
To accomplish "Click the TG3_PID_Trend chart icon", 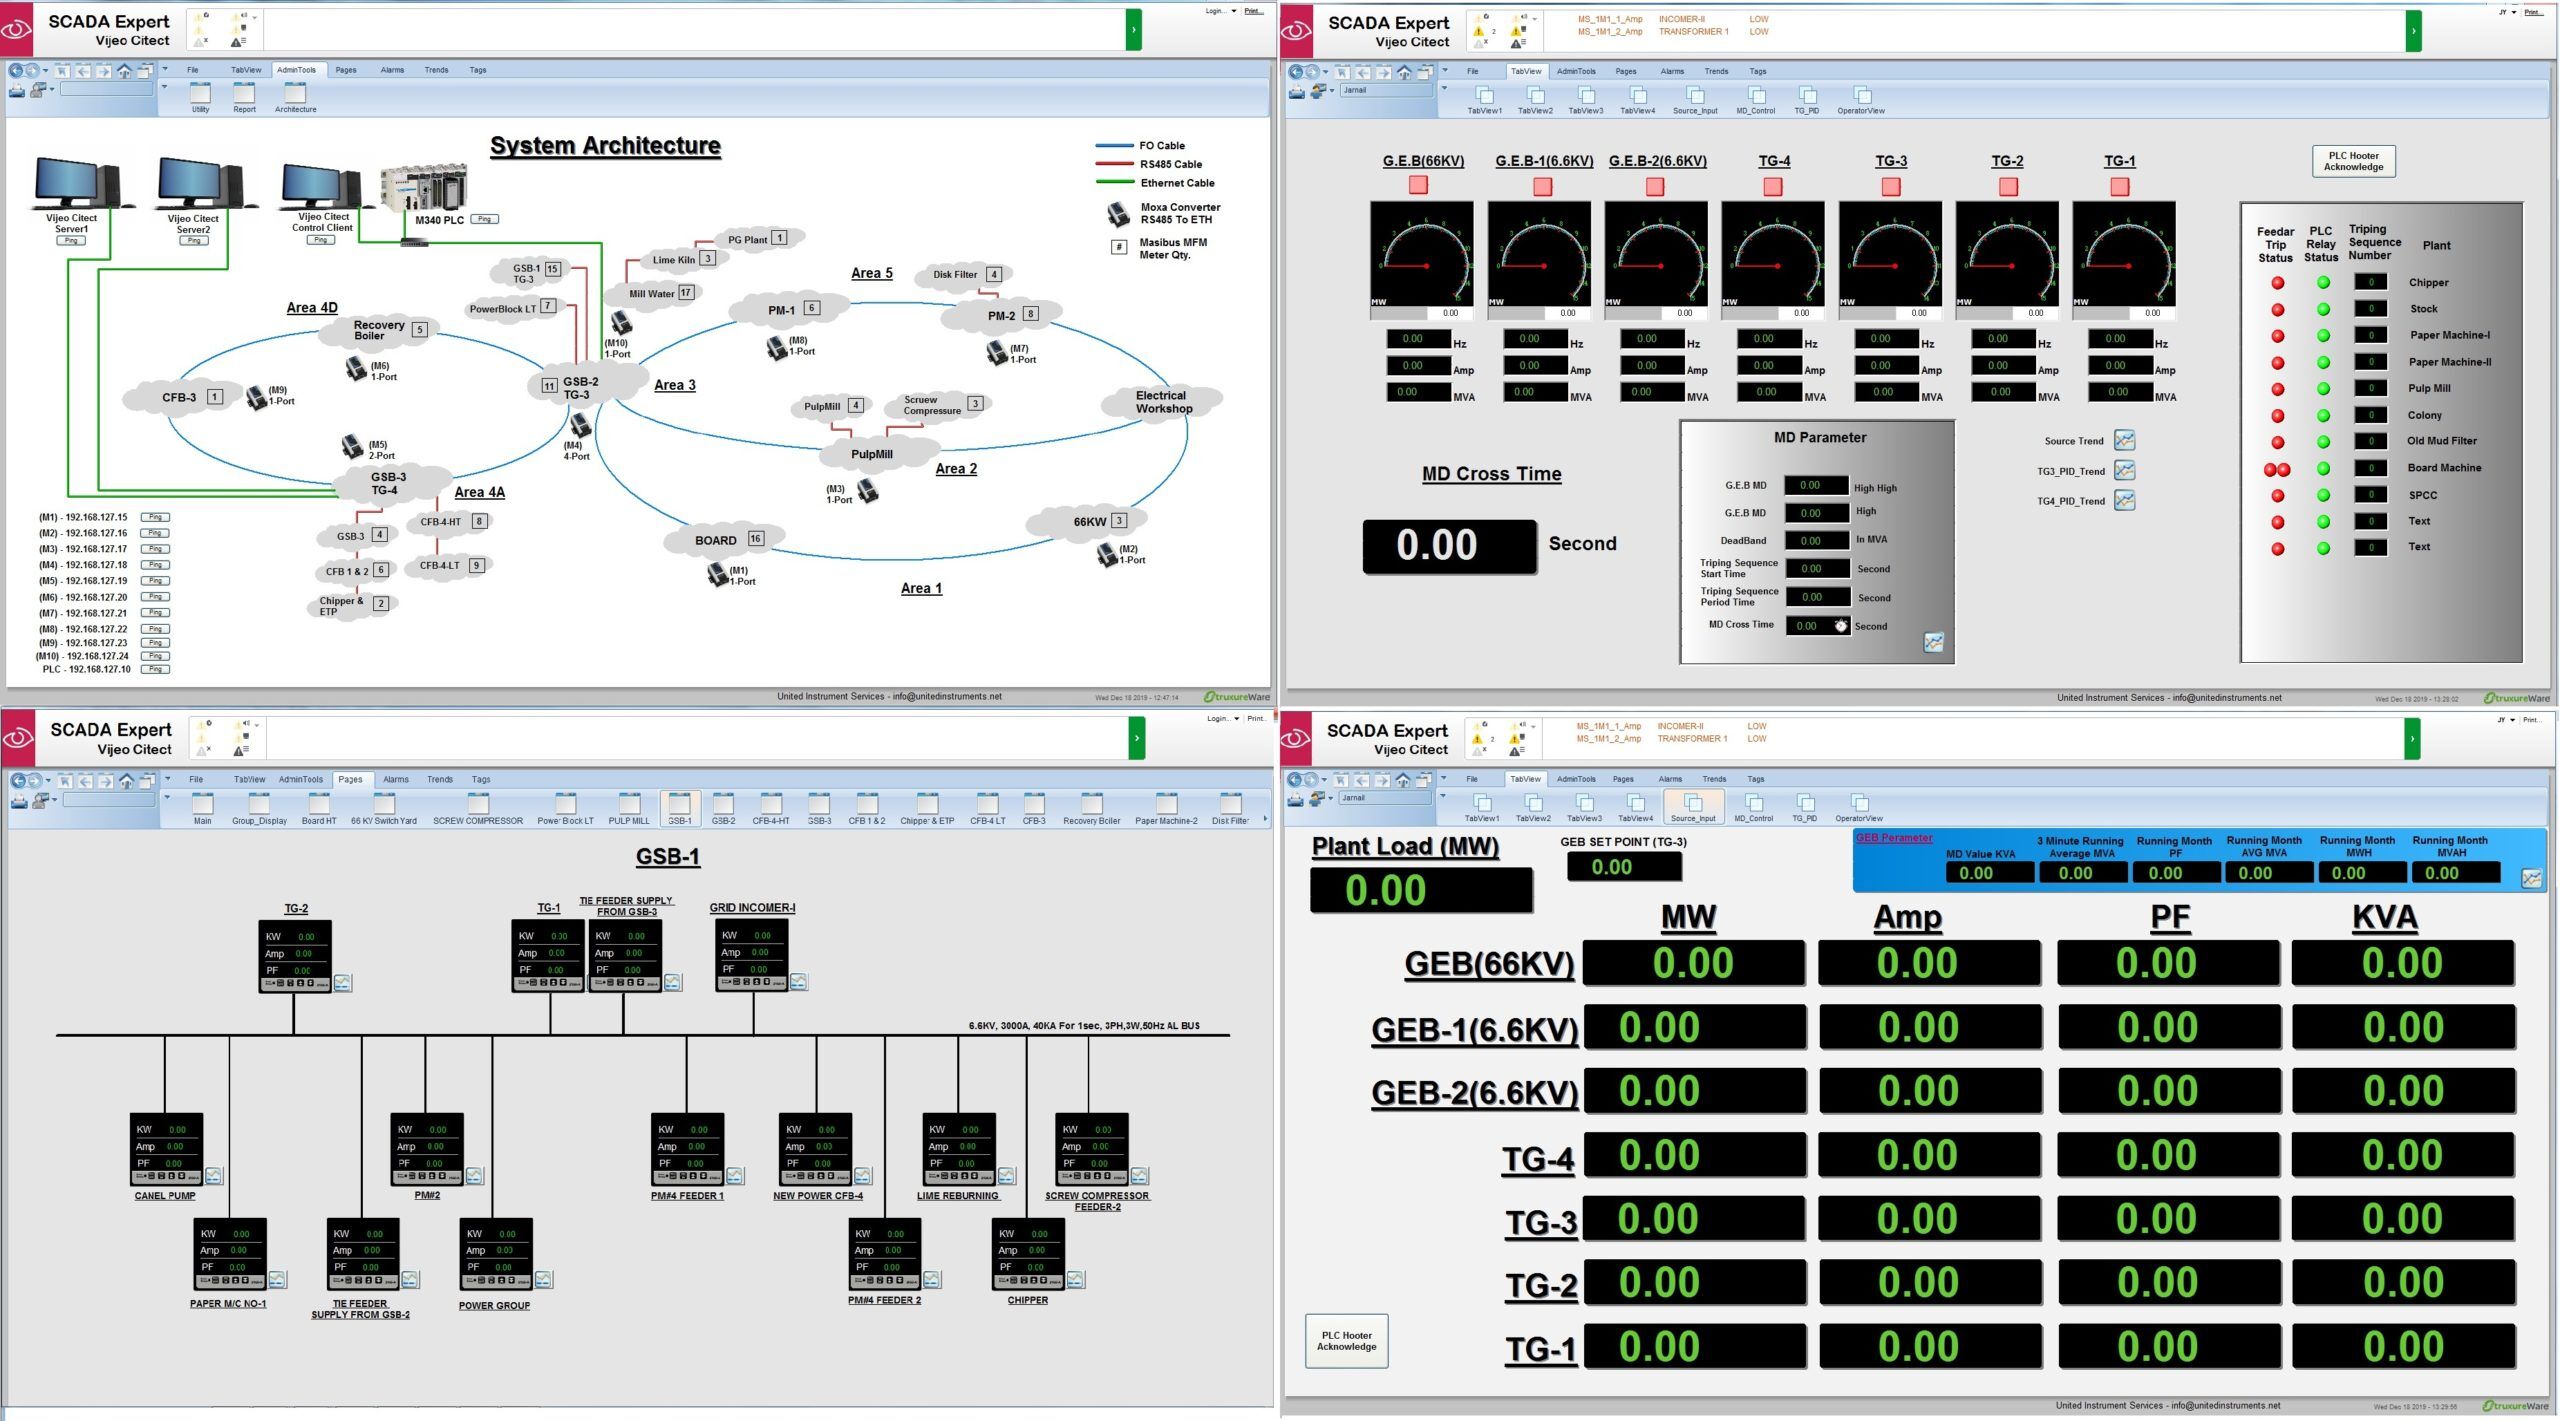I will click(2125, 471).
